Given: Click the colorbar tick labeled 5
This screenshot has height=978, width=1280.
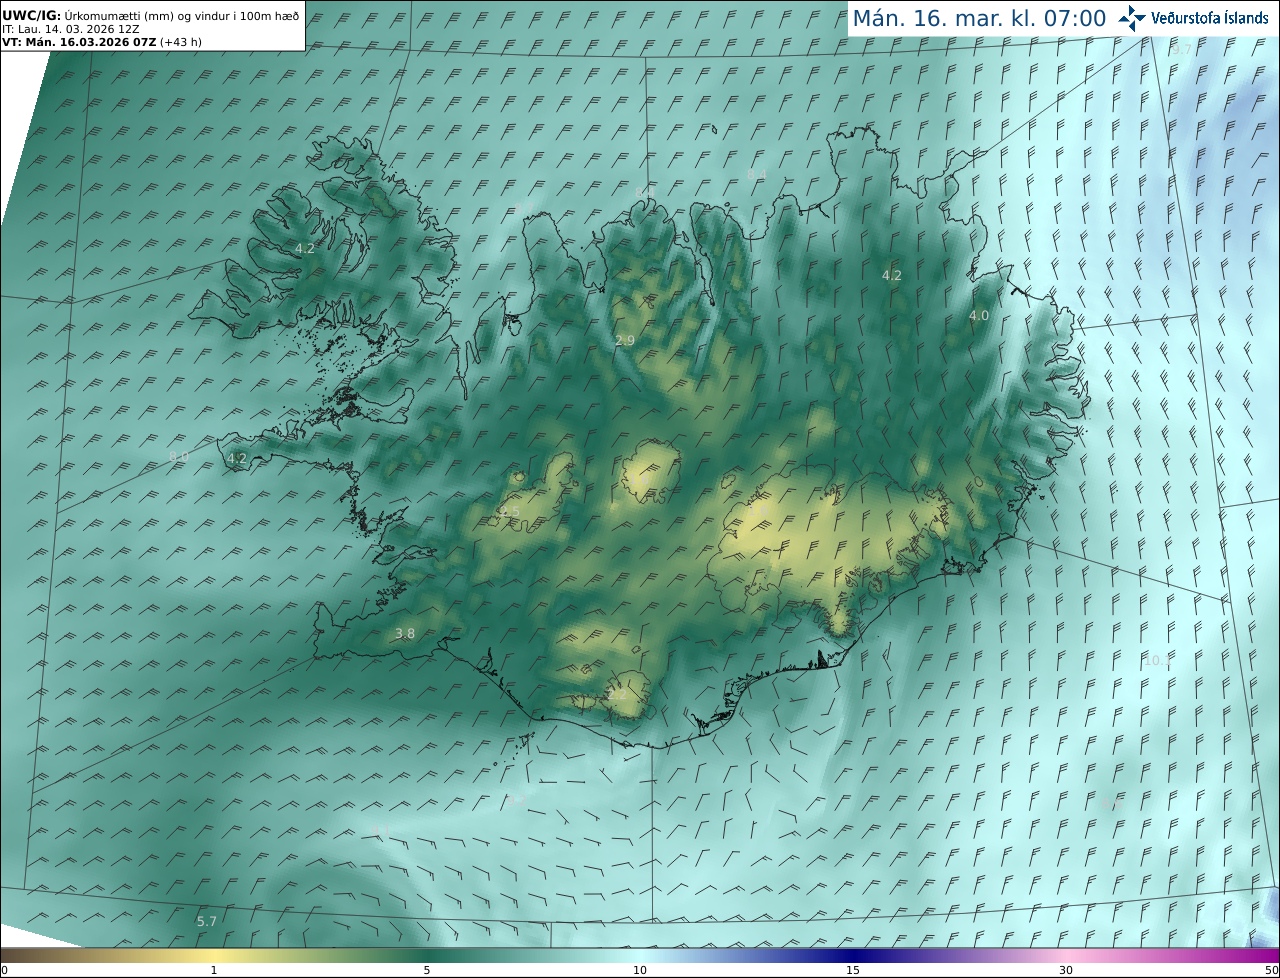Looking at the screenshot, I should (427, 970).
